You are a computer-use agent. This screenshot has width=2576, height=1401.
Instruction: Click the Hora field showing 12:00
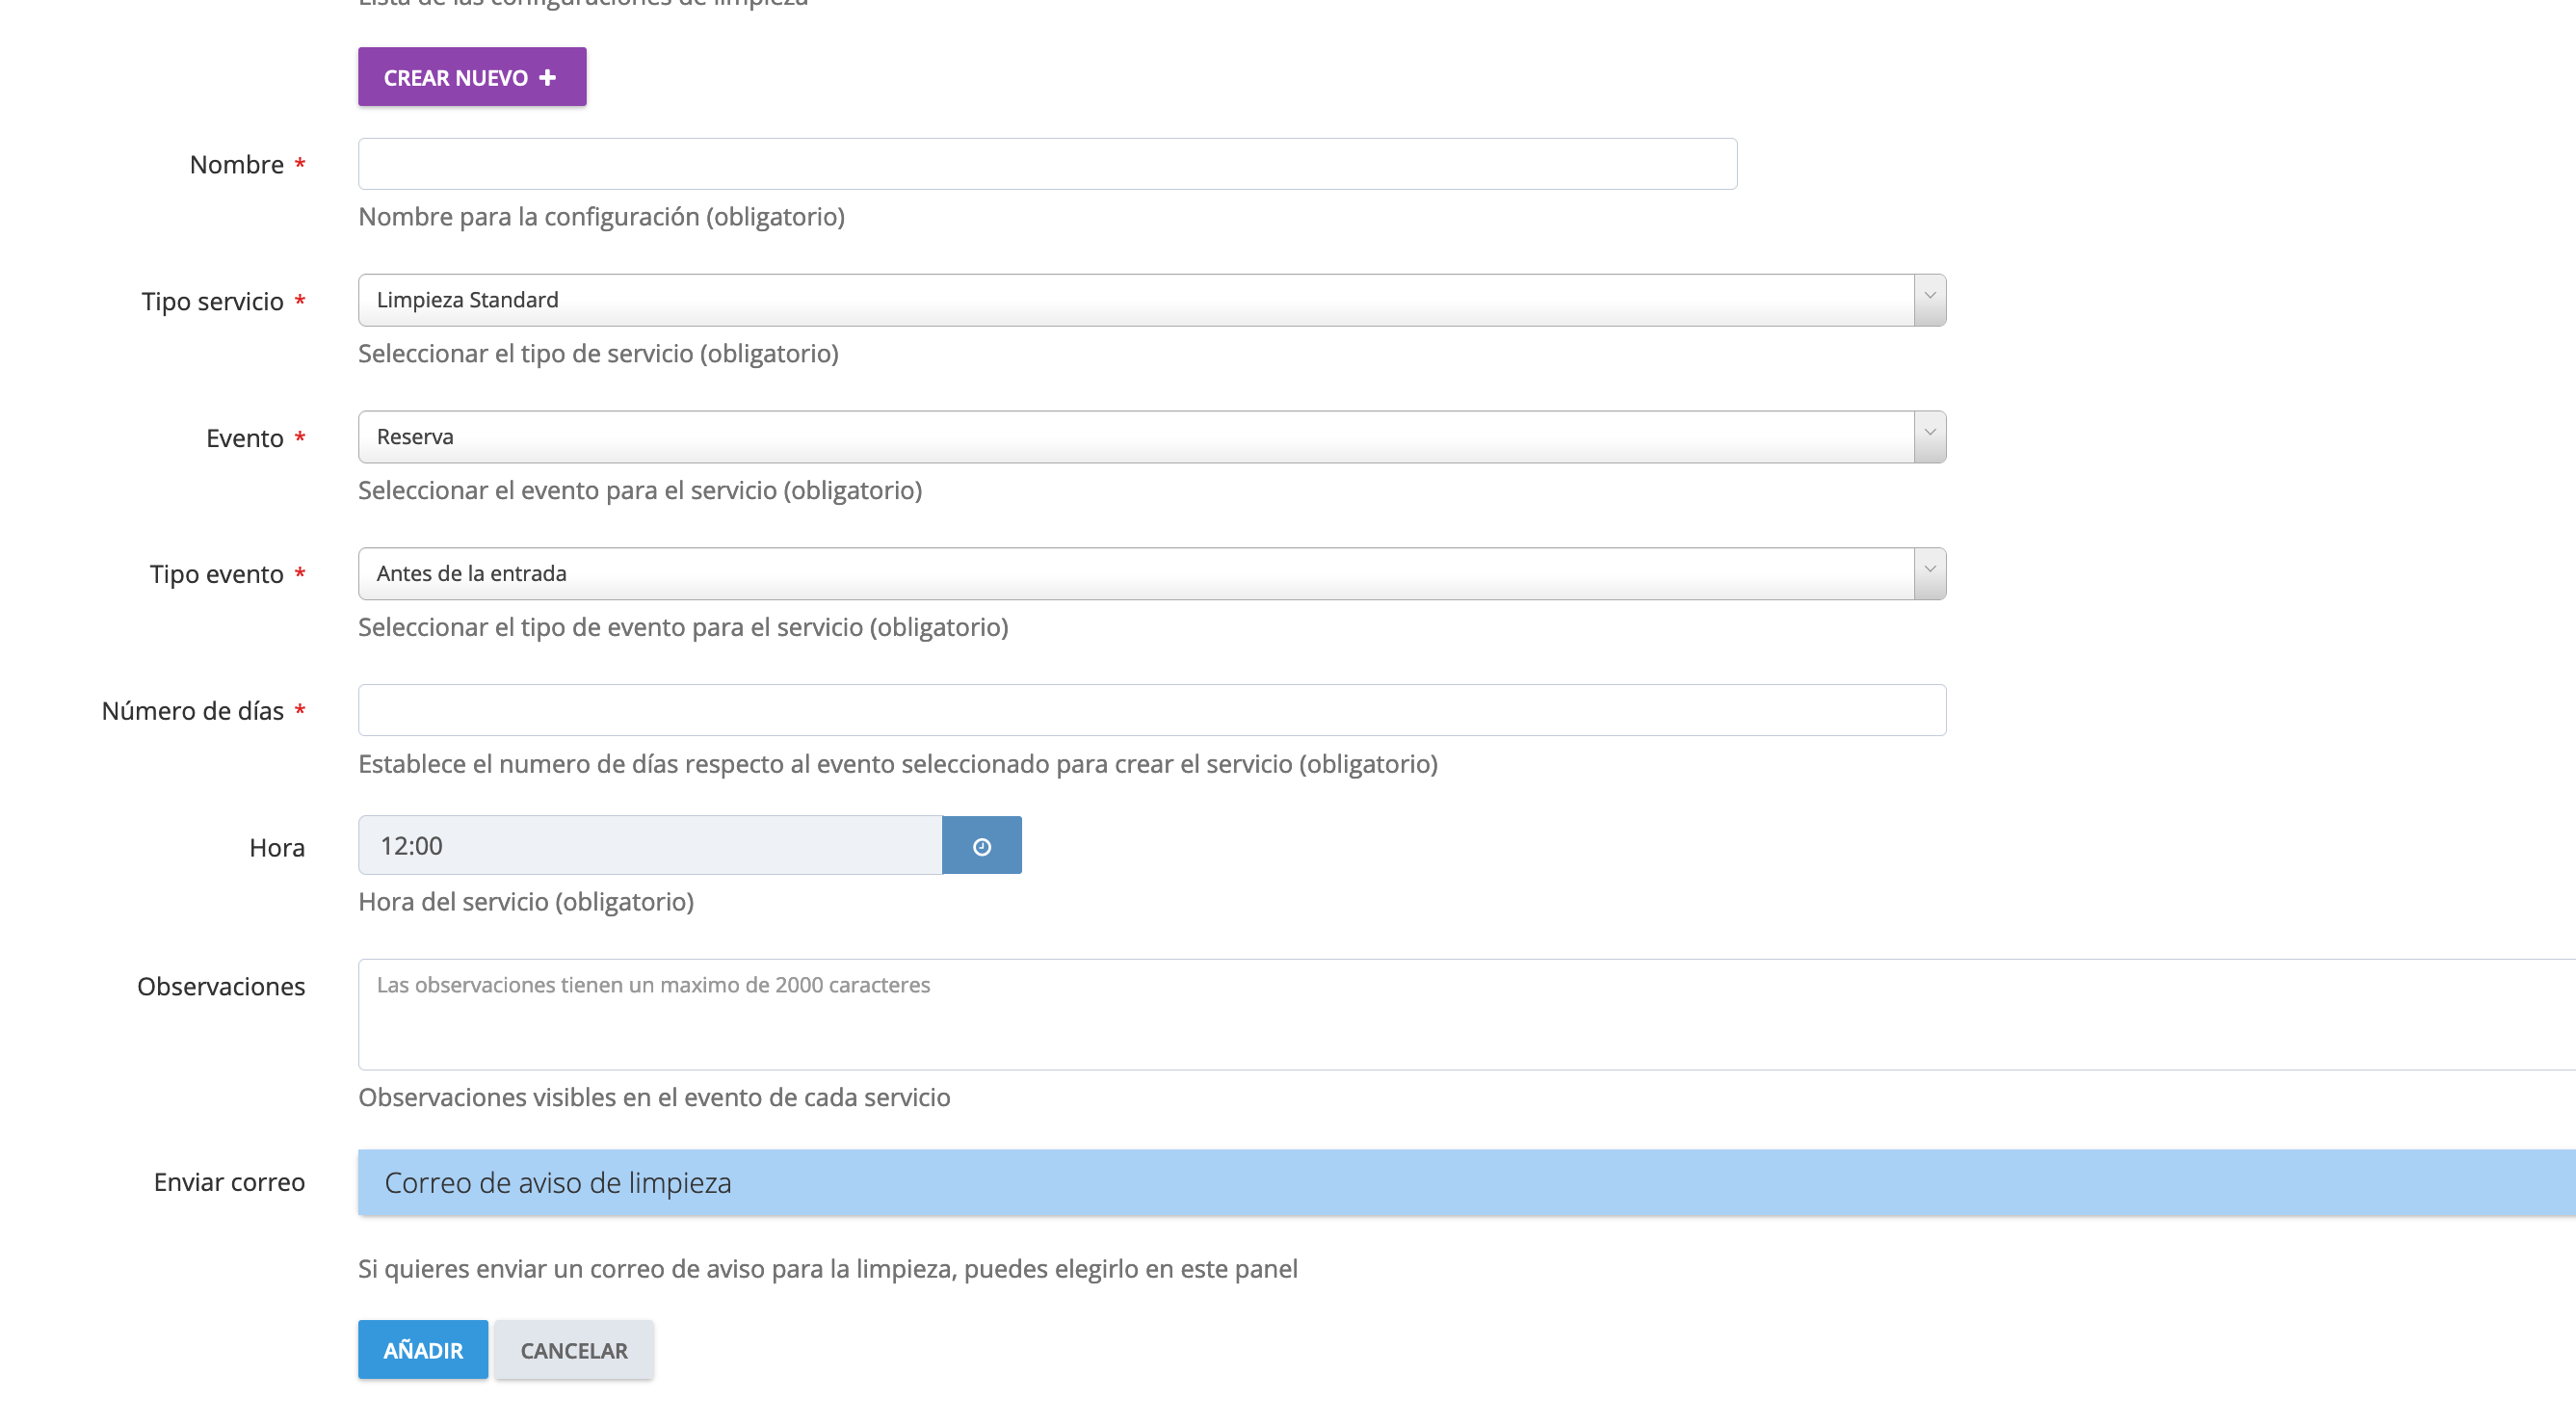click(650, 846)
